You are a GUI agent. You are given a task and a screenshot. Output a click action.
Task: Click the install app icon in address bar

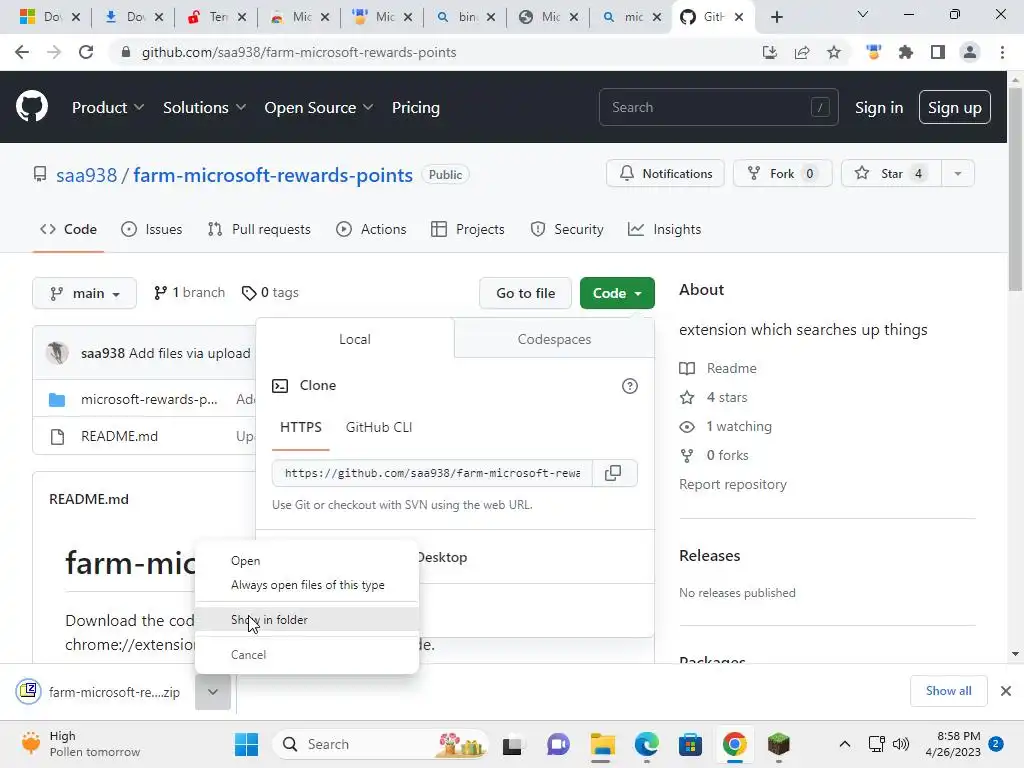[x=770, y=52]
